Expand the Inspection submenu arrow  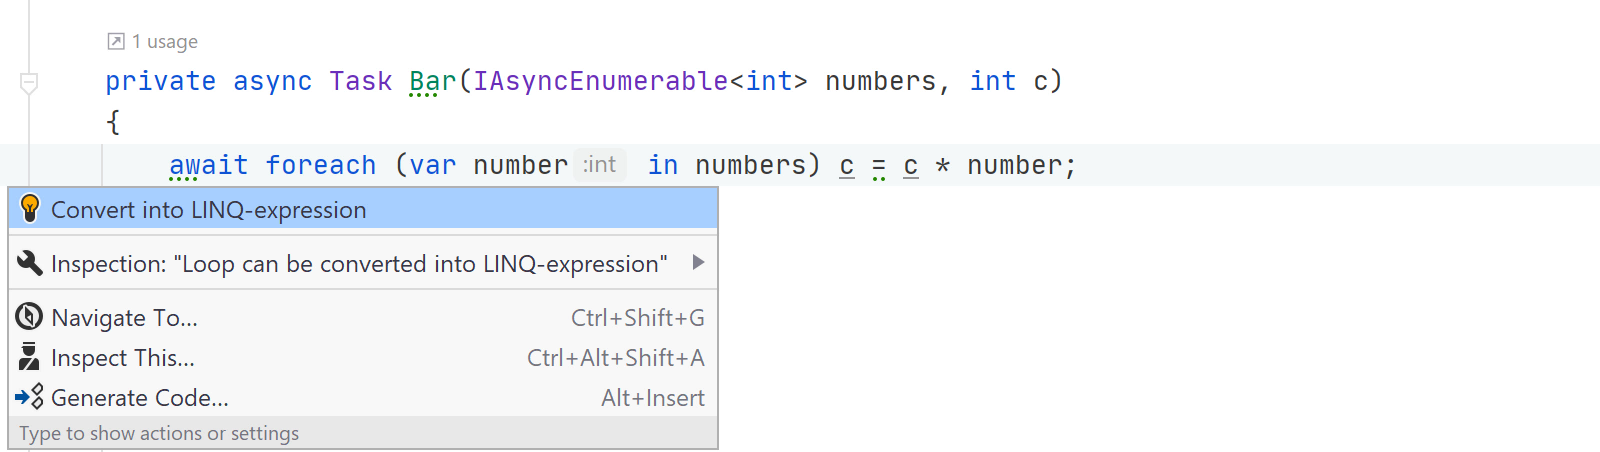pos(698,262)
